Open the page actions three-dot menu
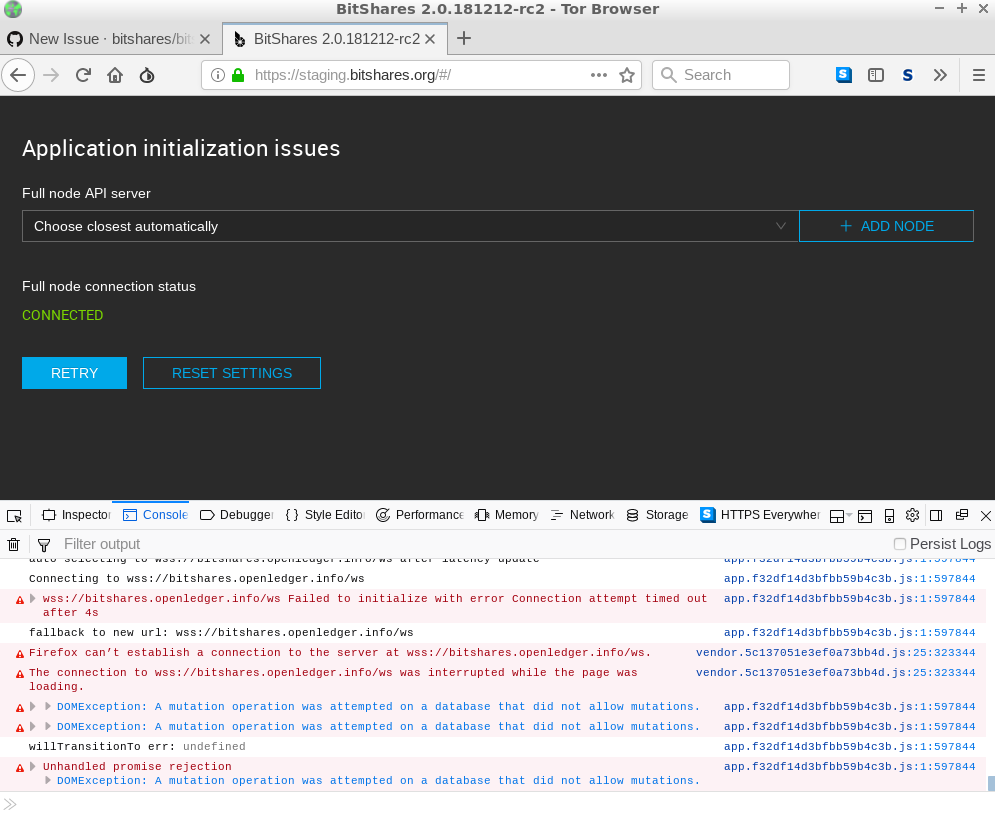 598,75
